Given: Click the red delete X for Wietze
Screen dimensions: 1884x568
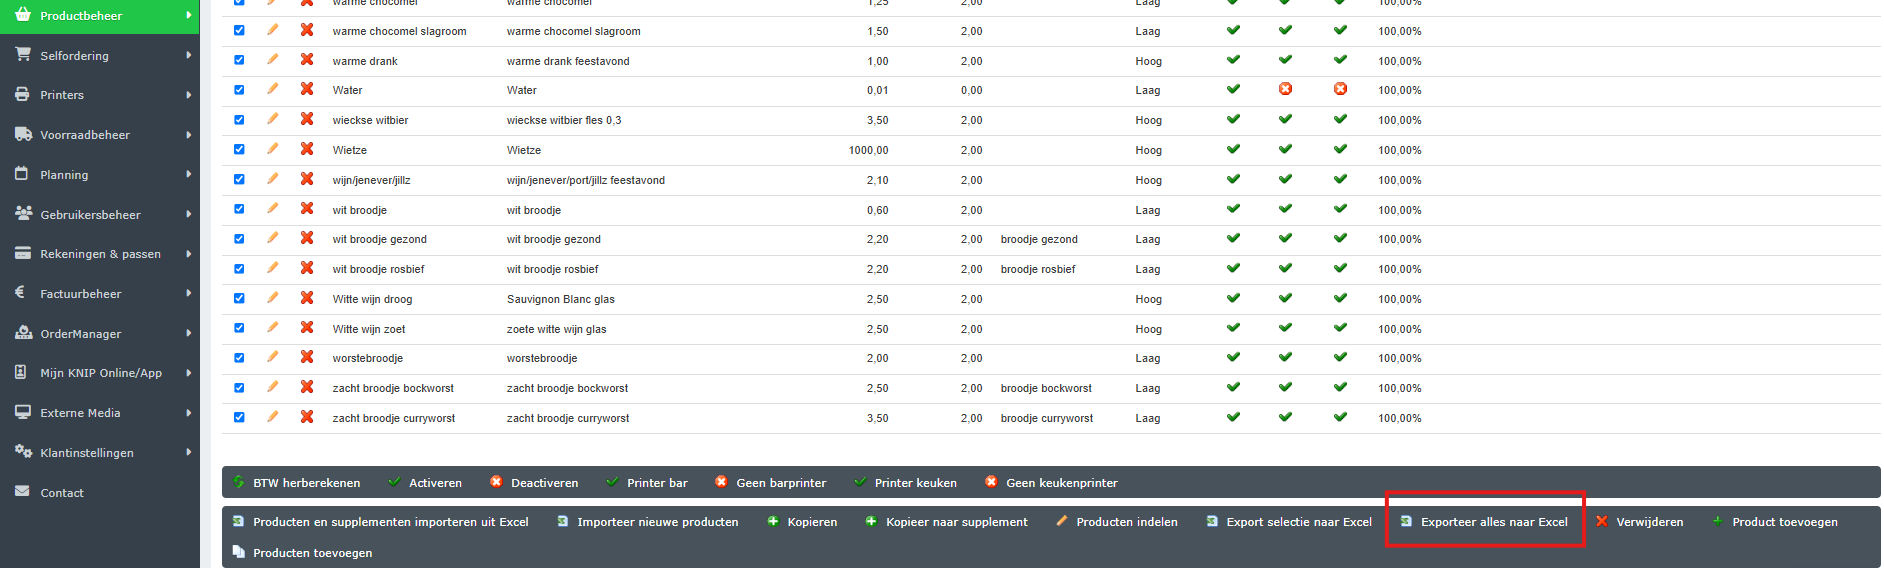Looking at the screenshot, I should coord(307,149).
